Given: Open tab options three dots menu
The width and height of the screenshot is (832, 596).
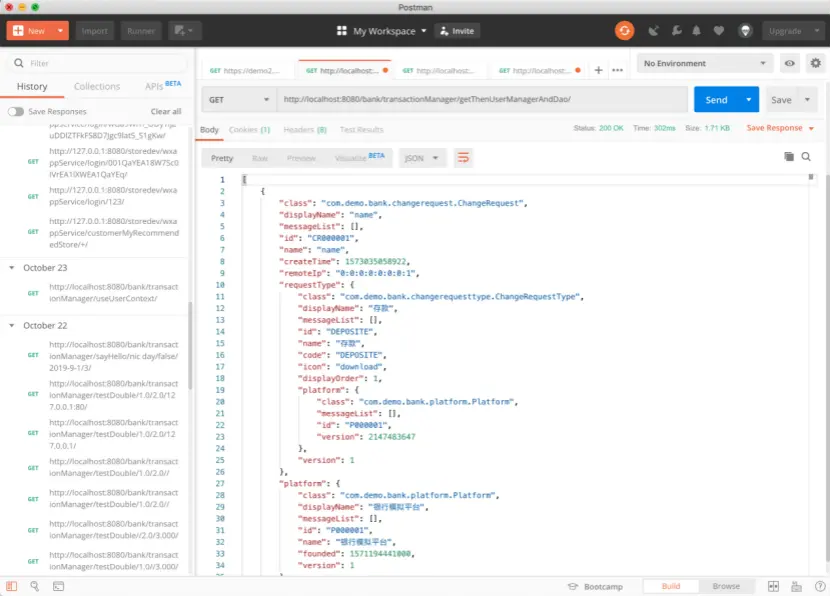Looking at the screenshot, I should [617, 70].
